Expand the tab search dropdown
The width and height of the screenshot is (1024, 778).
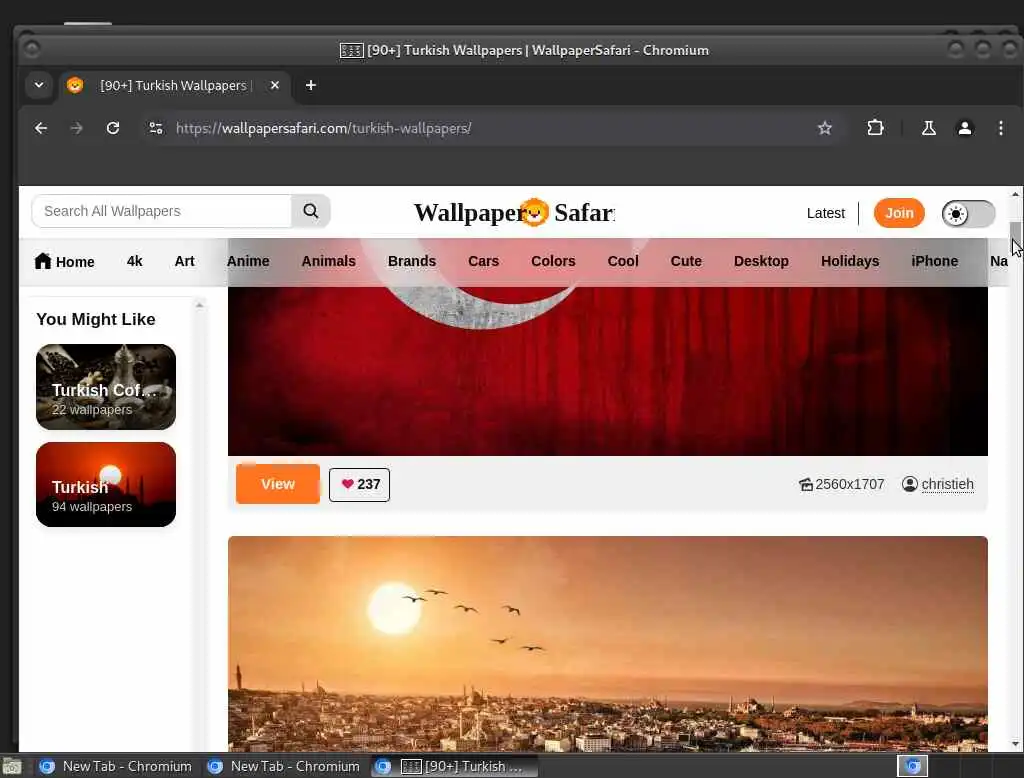pos(39,86)
